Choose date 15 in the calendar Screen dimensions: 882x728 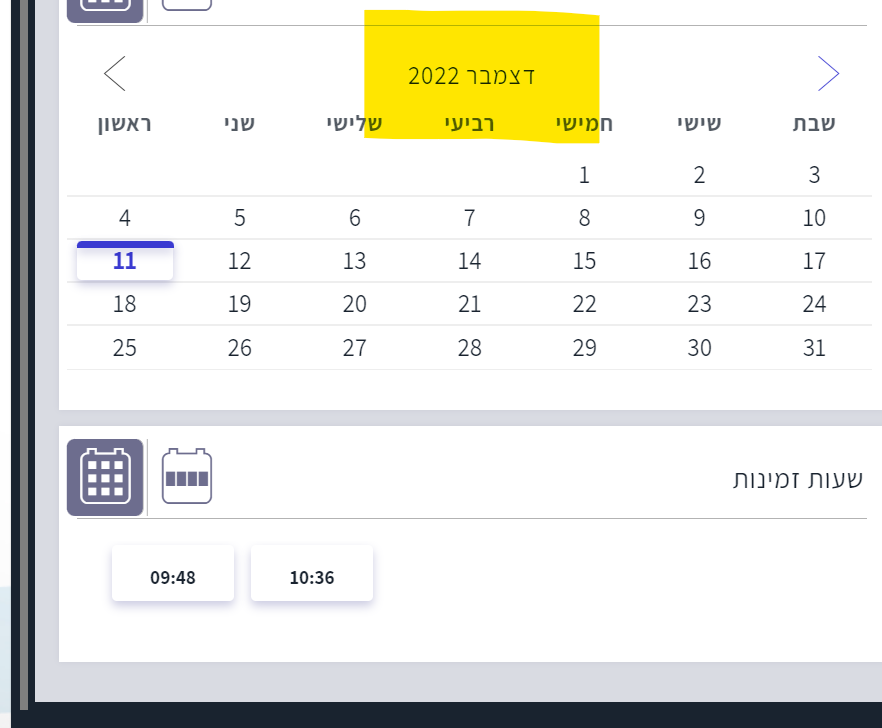pyautogui.click(x=584, y=262)
